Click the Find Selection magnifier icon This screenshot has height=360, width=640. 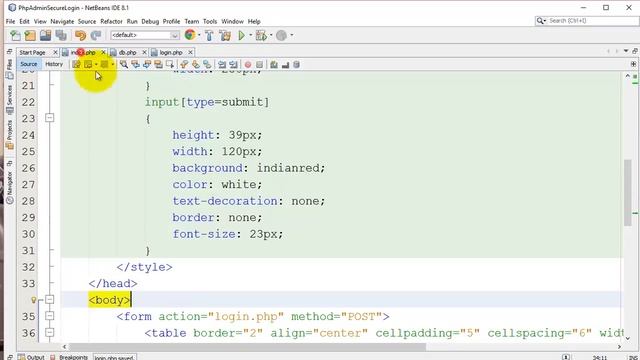pyautogui.click(x=124, y=64)
